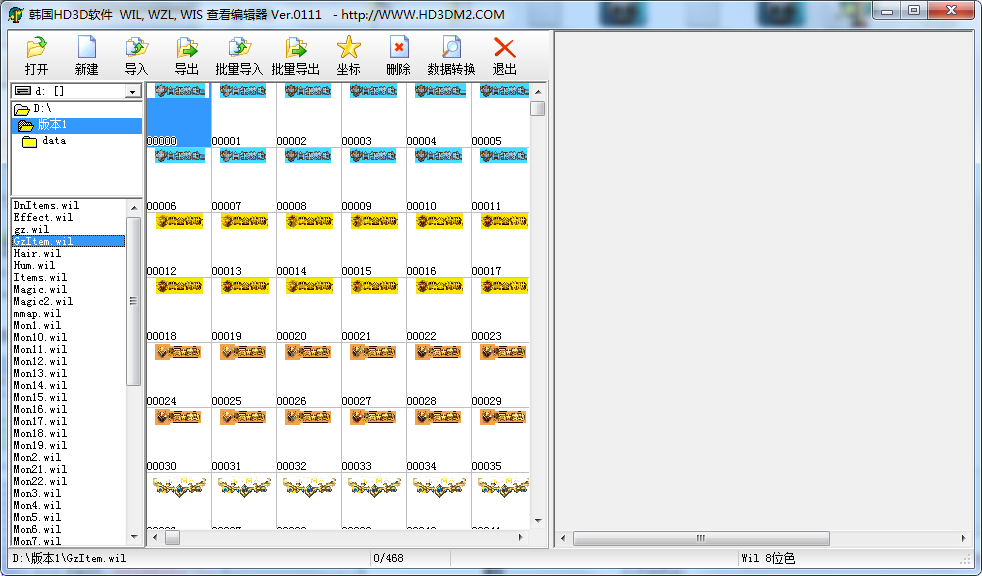Select the data folder

76,141
